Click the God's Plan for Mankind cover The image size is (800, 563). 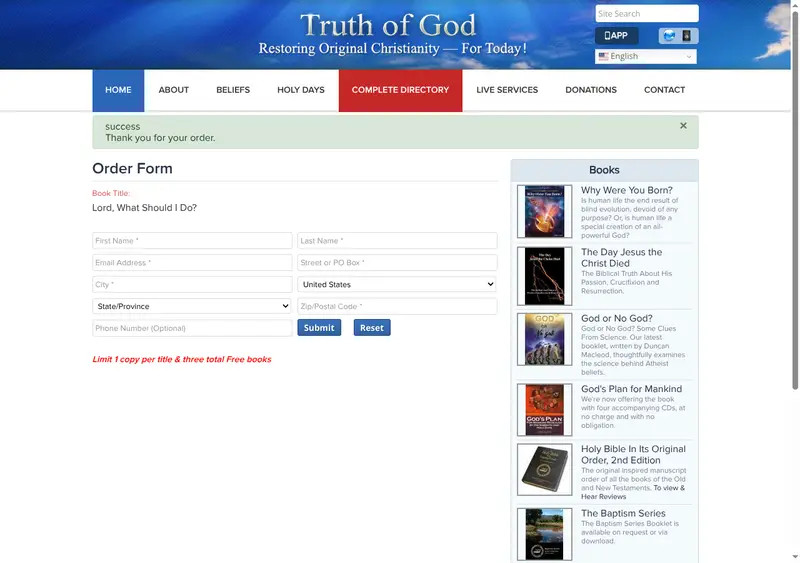(x=544, y=410)
